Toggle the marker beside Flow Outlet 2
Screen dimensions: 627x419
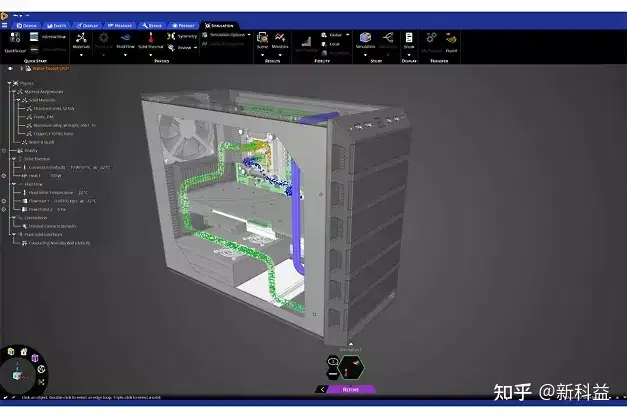[x=4, y=209]
